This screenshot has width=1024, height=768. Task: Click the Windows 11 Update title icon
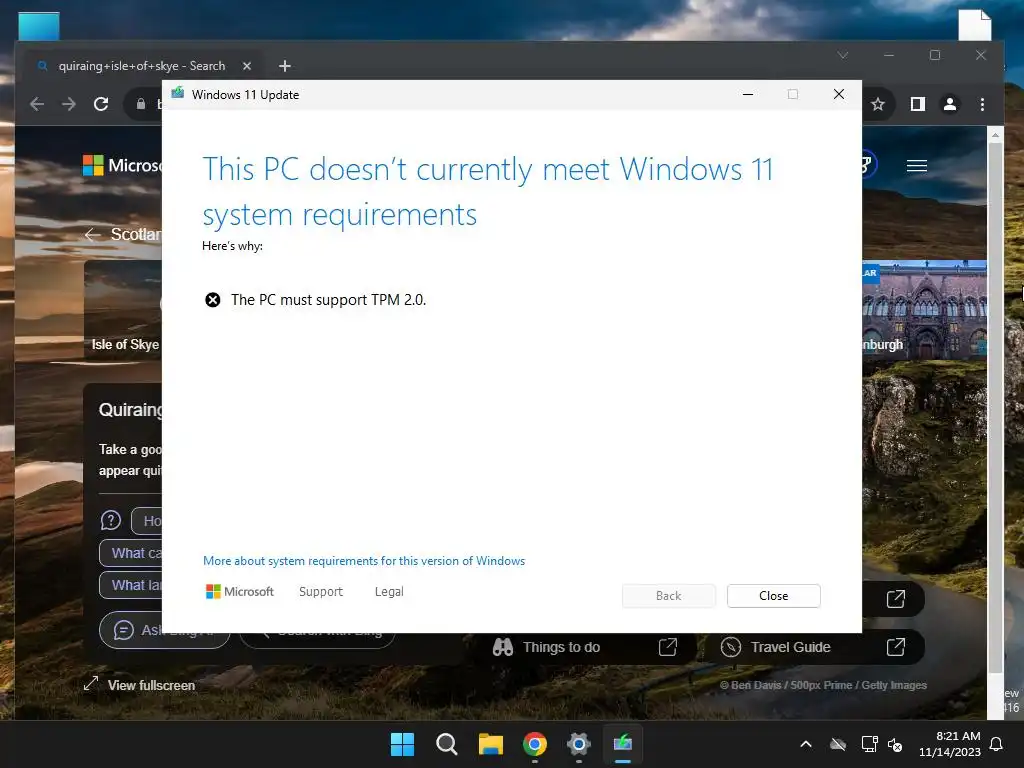tap(178, 93)
